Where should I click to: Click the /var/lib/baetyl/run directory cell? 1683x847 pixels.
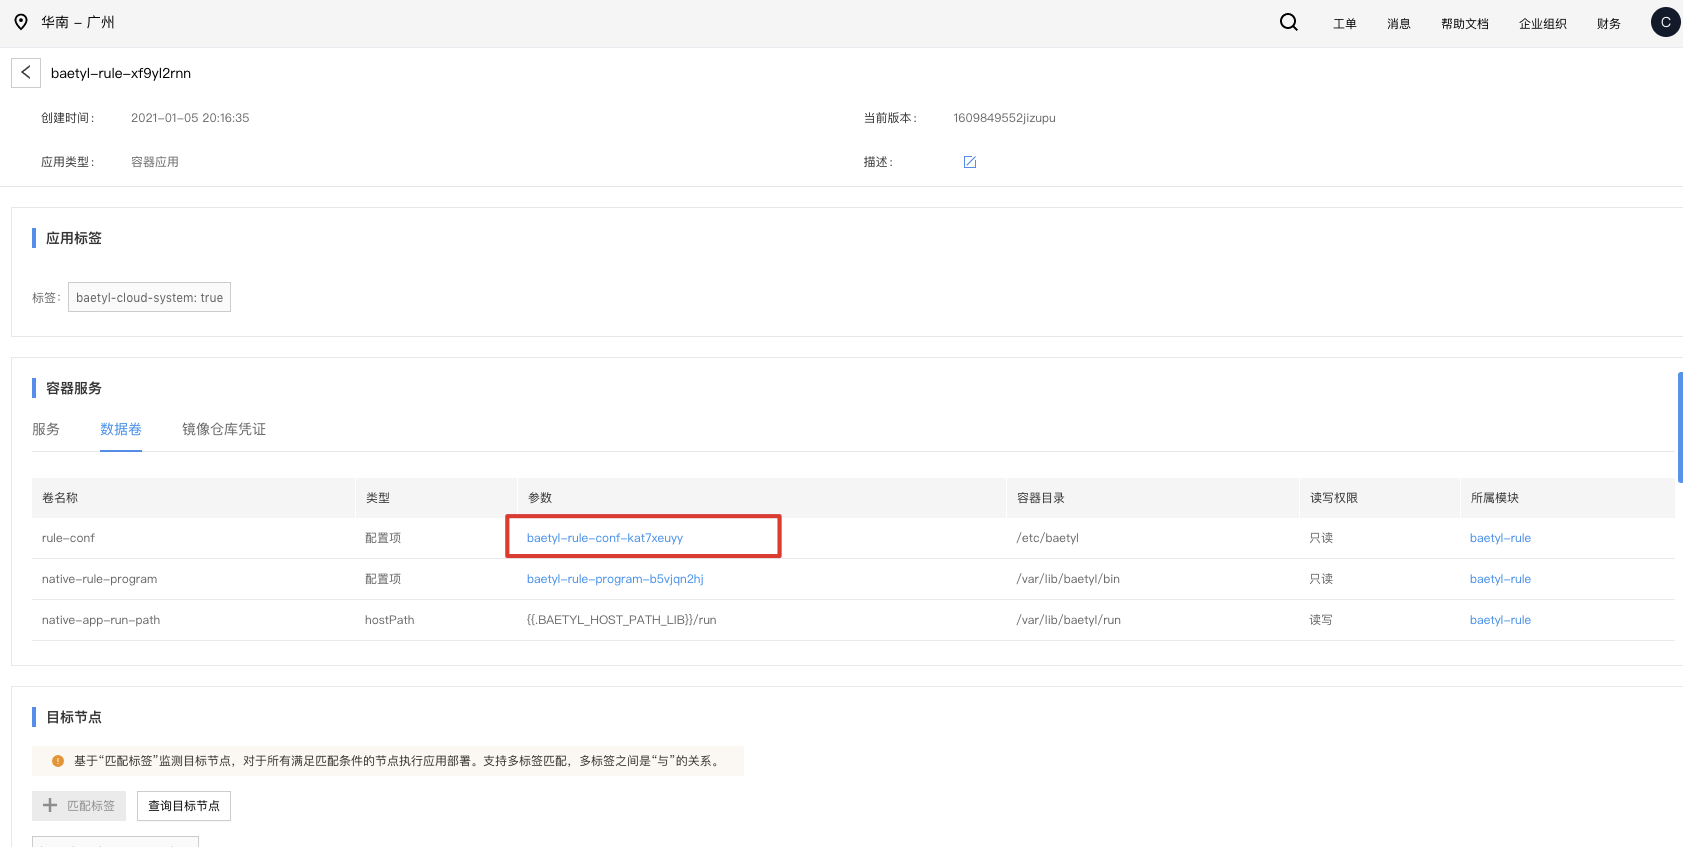coord(1068,620)
